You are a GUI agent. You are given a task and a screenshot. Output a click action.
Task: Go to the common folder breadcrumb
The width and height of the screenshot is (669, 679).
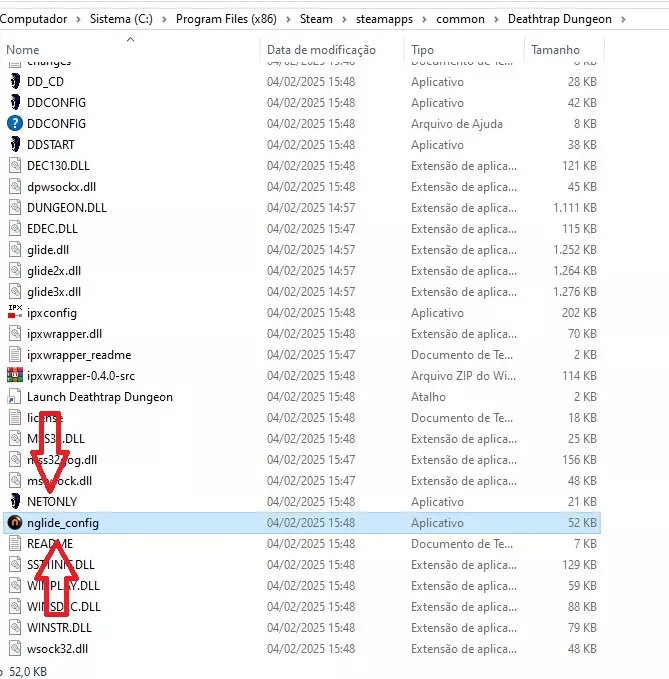pos(460,19)
